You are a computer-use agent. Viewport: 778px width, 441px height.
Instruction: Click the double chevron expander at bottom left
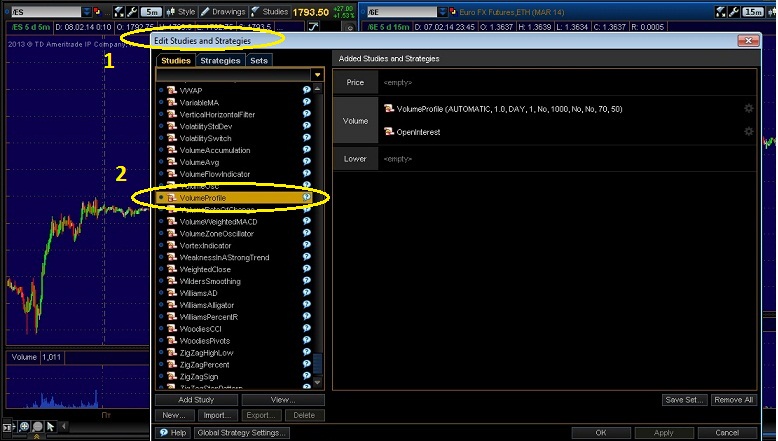[36, 437]
